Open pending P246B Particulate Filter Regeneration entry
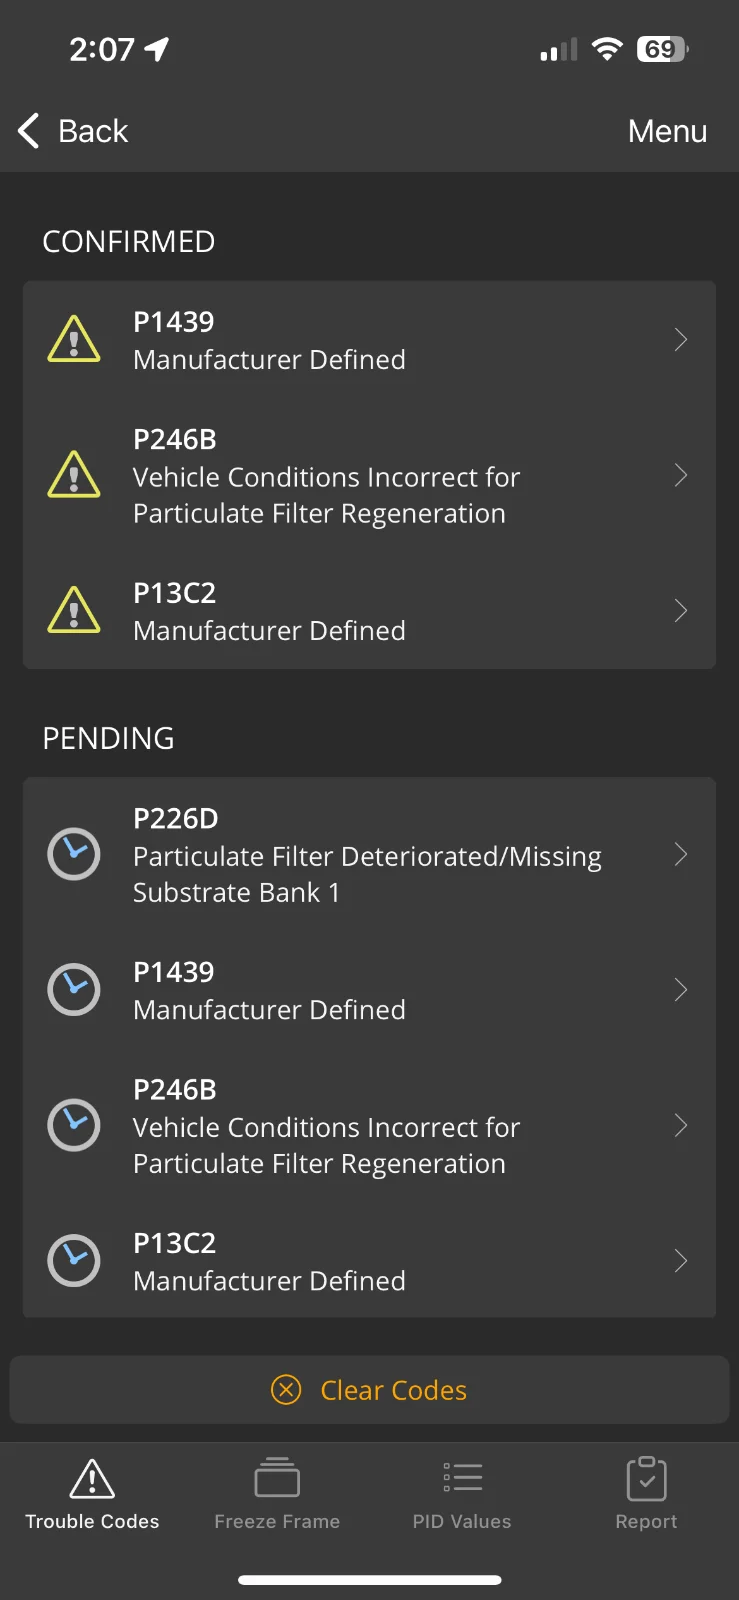Viewport: 739px width, 1600px height. point(326,1126)
